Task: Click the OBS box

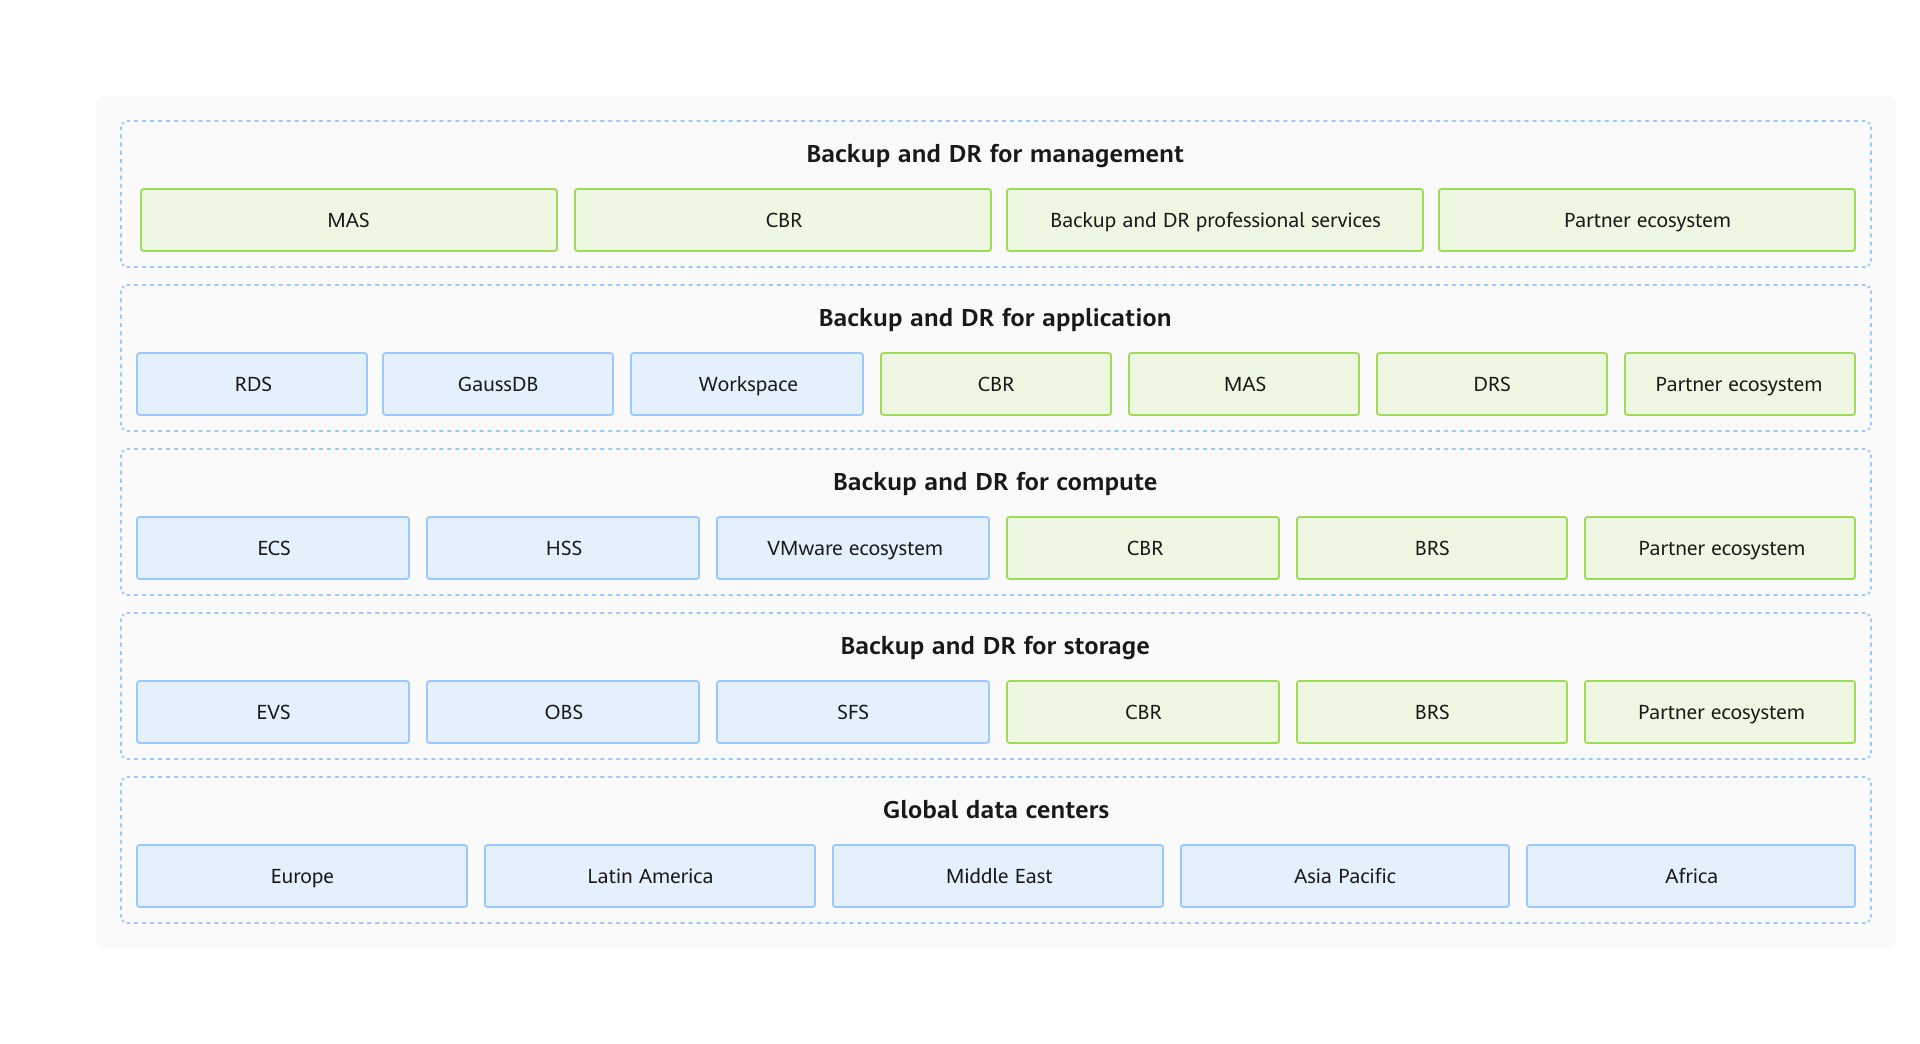Action: tap(563, 712)
